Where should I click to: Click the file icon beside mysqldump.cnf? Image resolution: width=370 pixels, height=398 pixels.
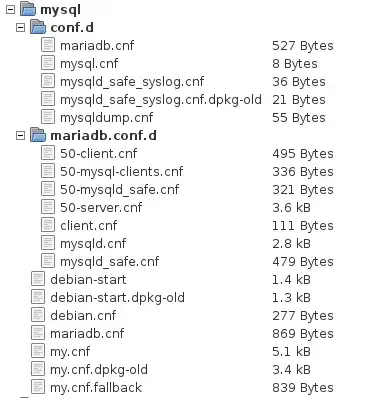click(x=48, y=117)
